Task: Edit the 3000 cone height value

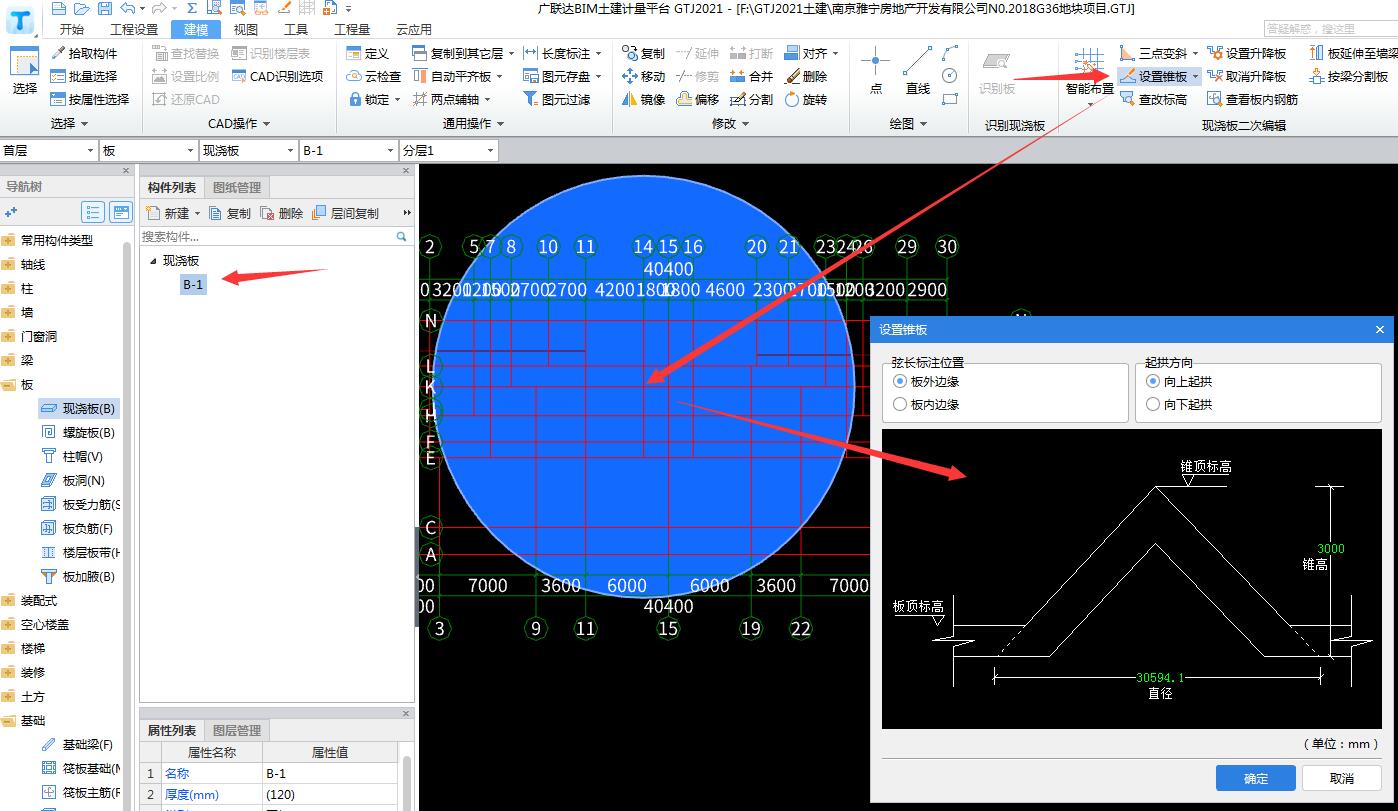Action: click(1331, 548)
